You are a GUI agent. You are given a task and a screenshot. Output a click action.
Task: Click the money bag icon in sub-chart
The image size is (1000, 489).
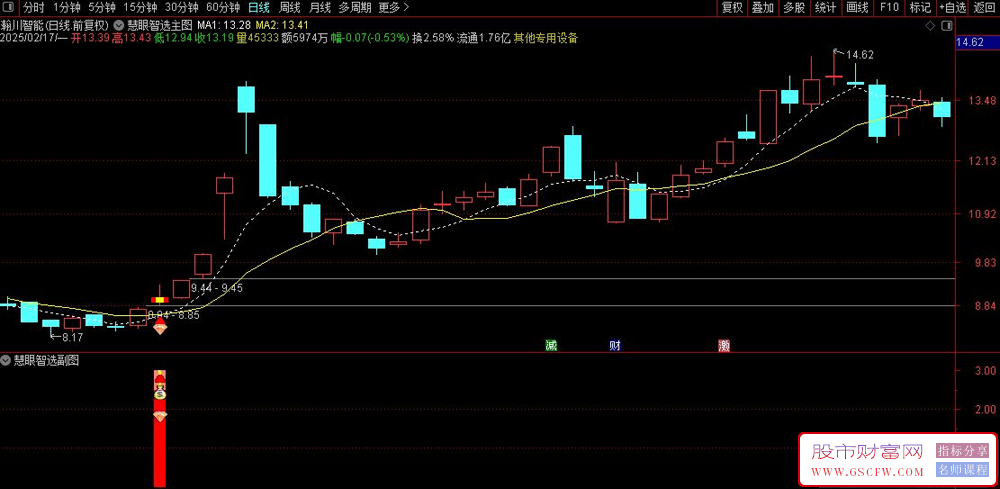[159, 395]
